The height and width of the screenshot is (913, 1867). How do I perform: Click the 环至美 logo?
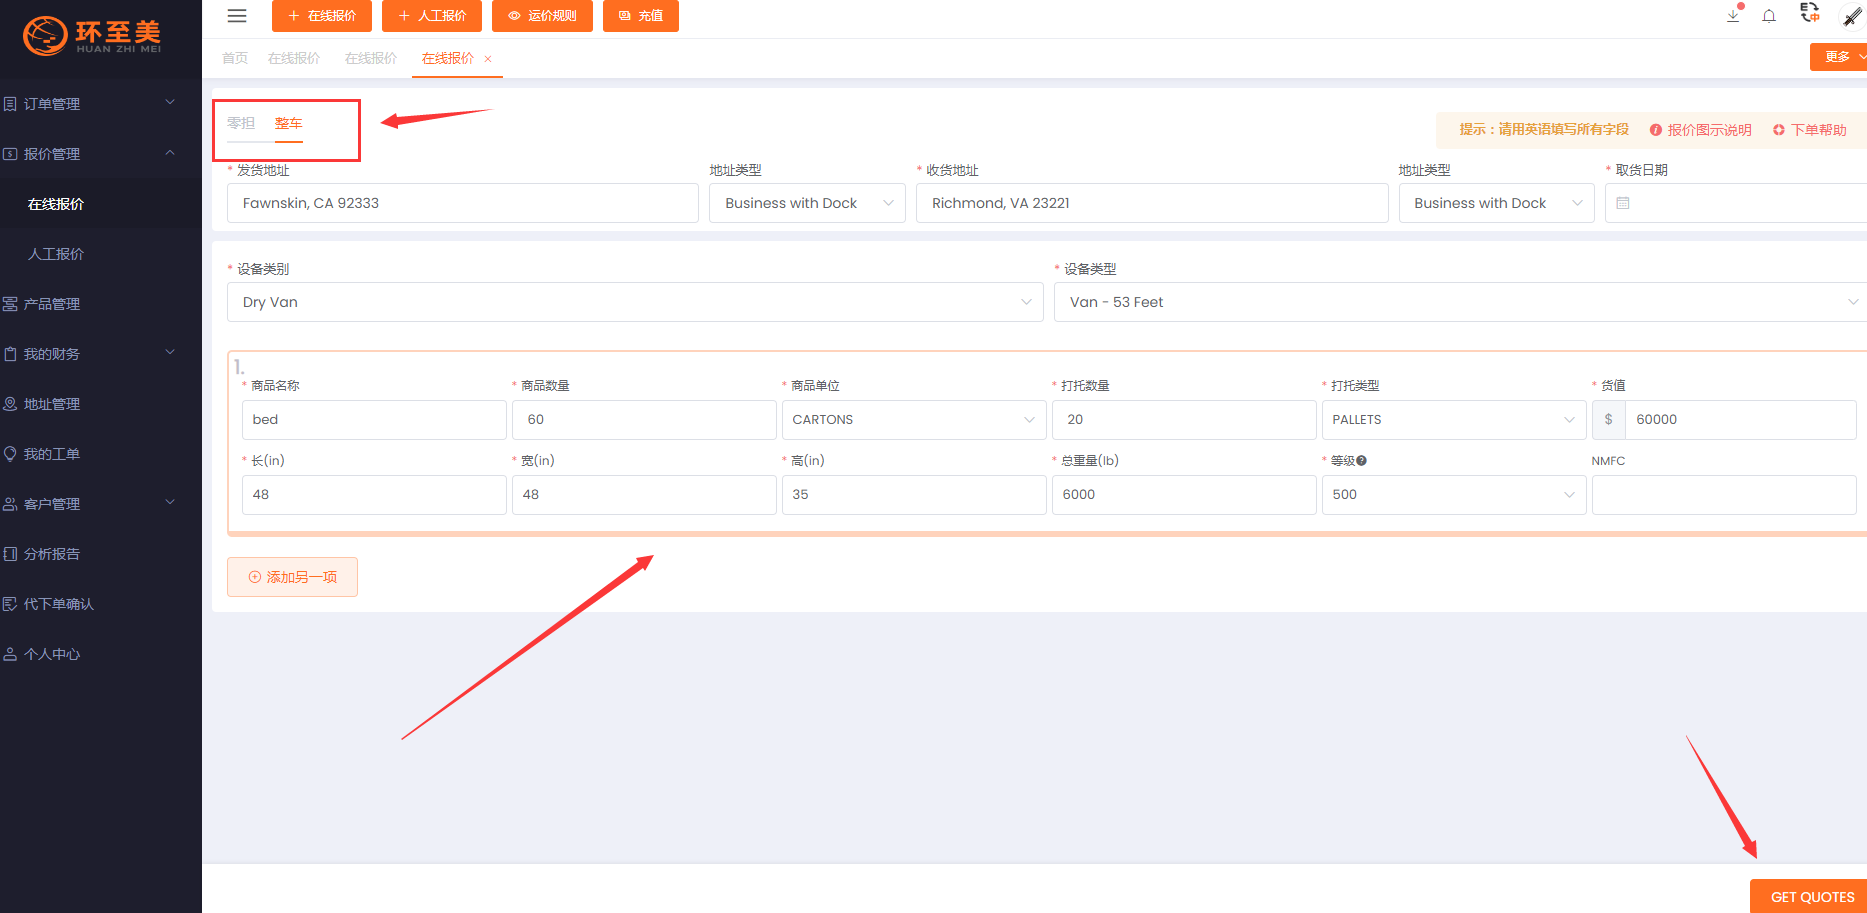pos(93,36)
